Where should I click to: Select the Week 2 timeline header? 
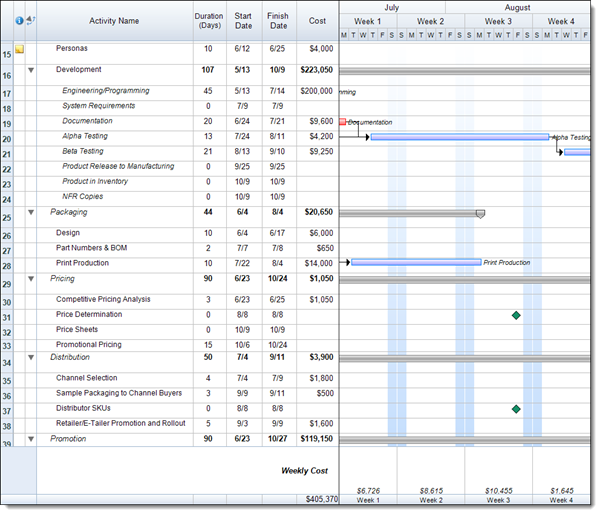coord(431,21)
